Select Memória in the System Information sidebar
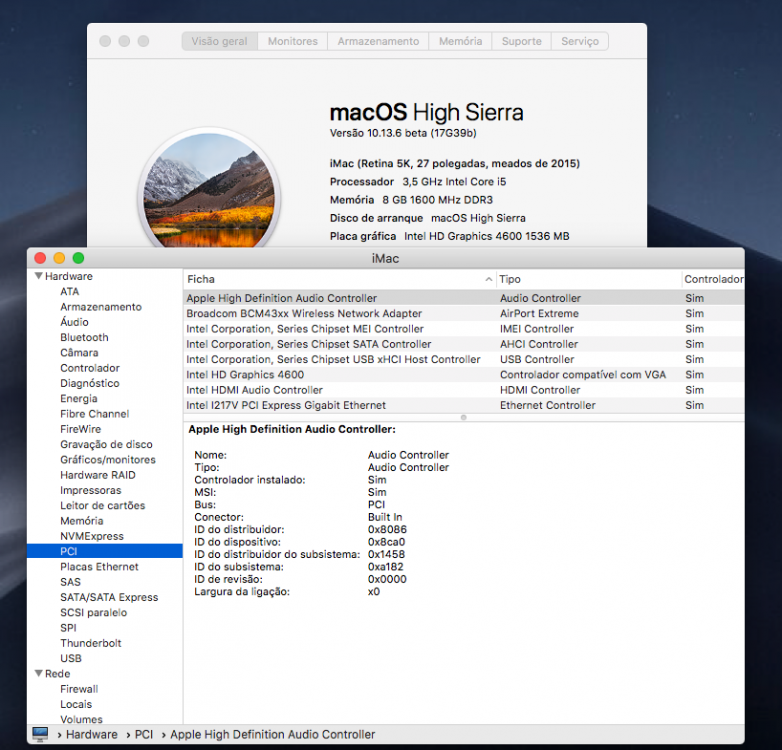 [x=82, y=521]
